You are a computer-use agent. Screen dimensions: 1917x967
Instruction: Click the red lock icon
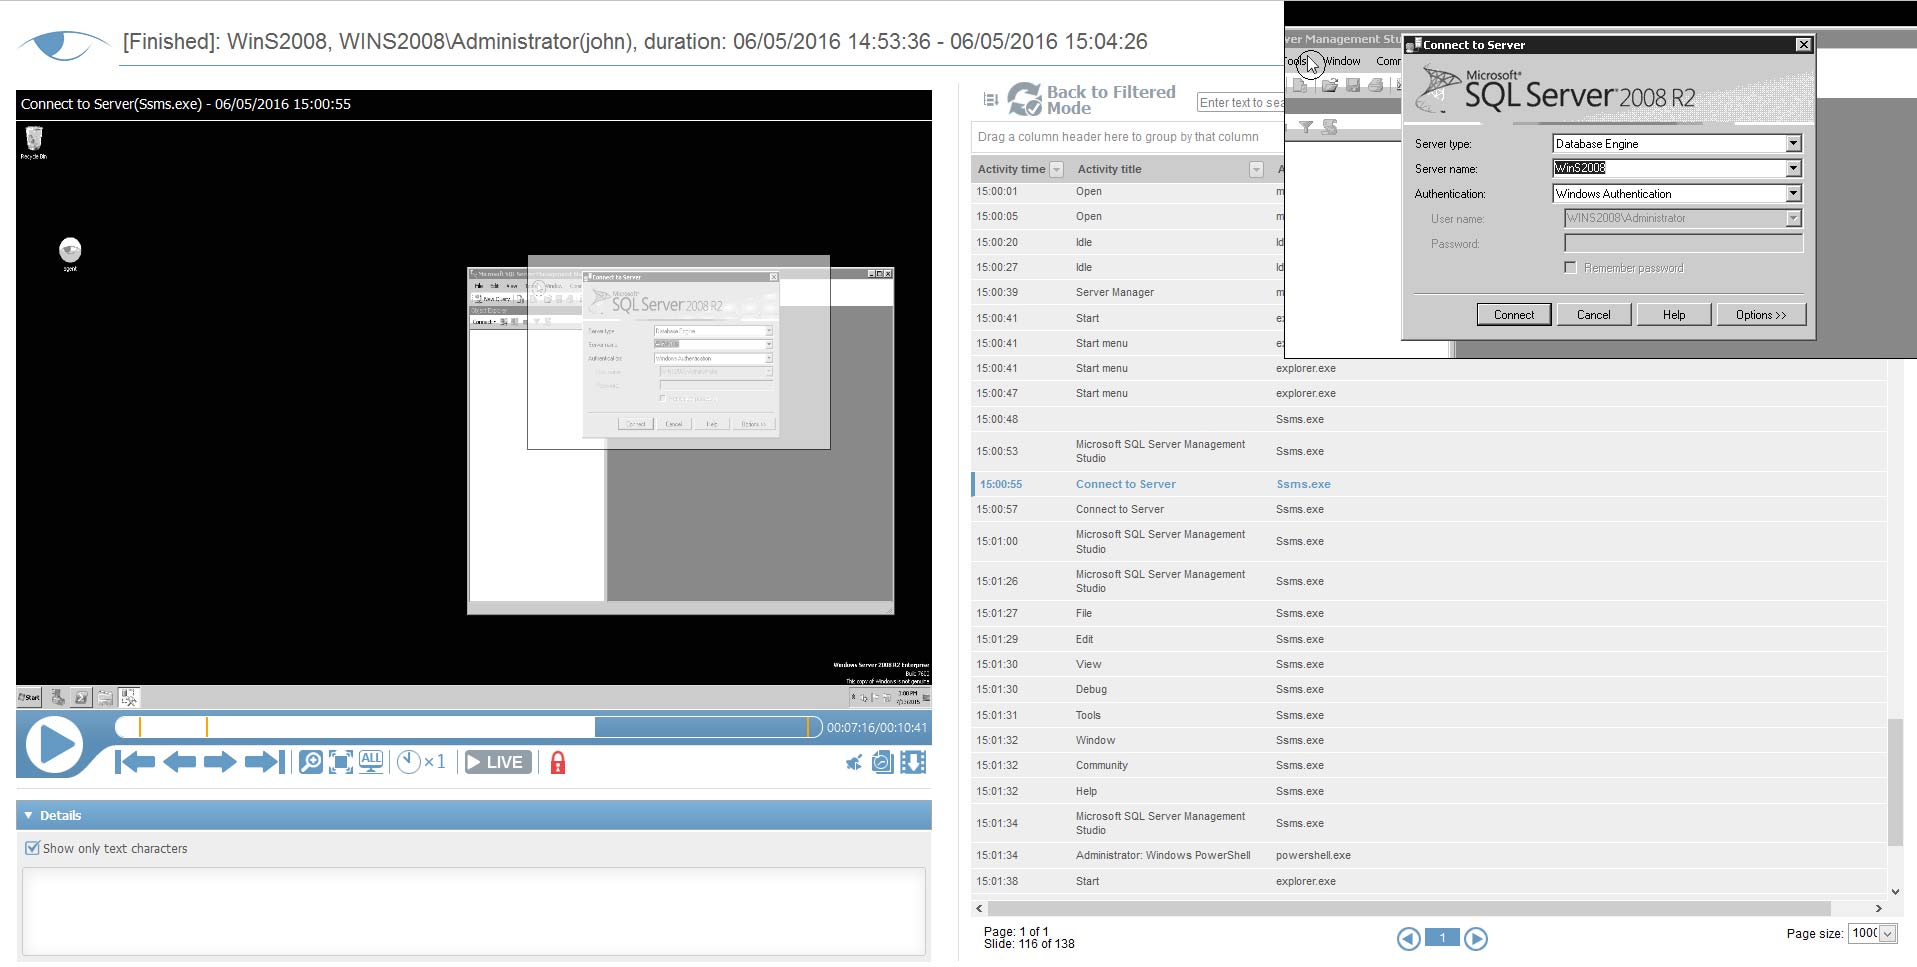coord(558,763)
